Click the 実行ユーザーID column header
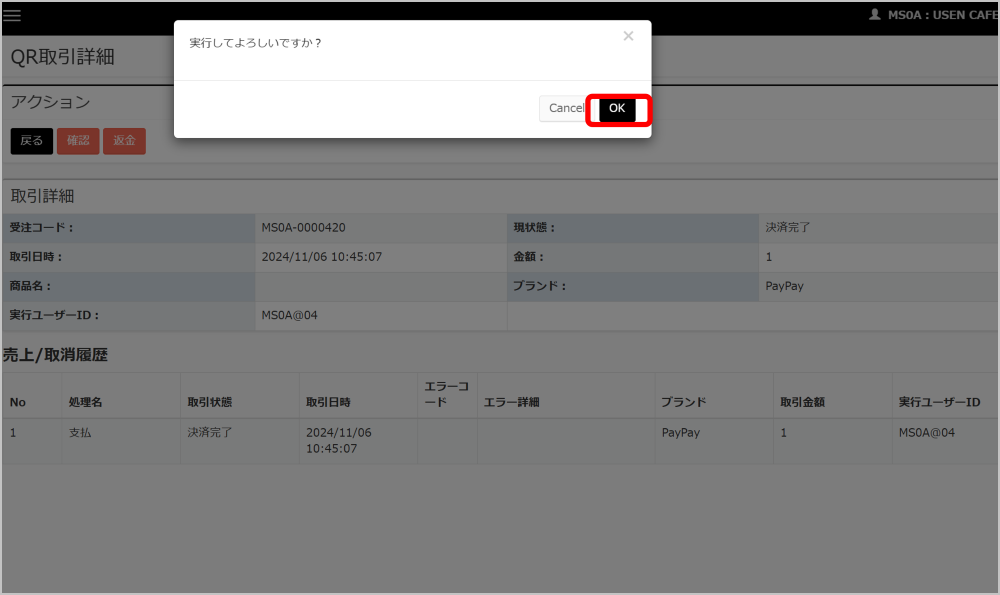 939,402
